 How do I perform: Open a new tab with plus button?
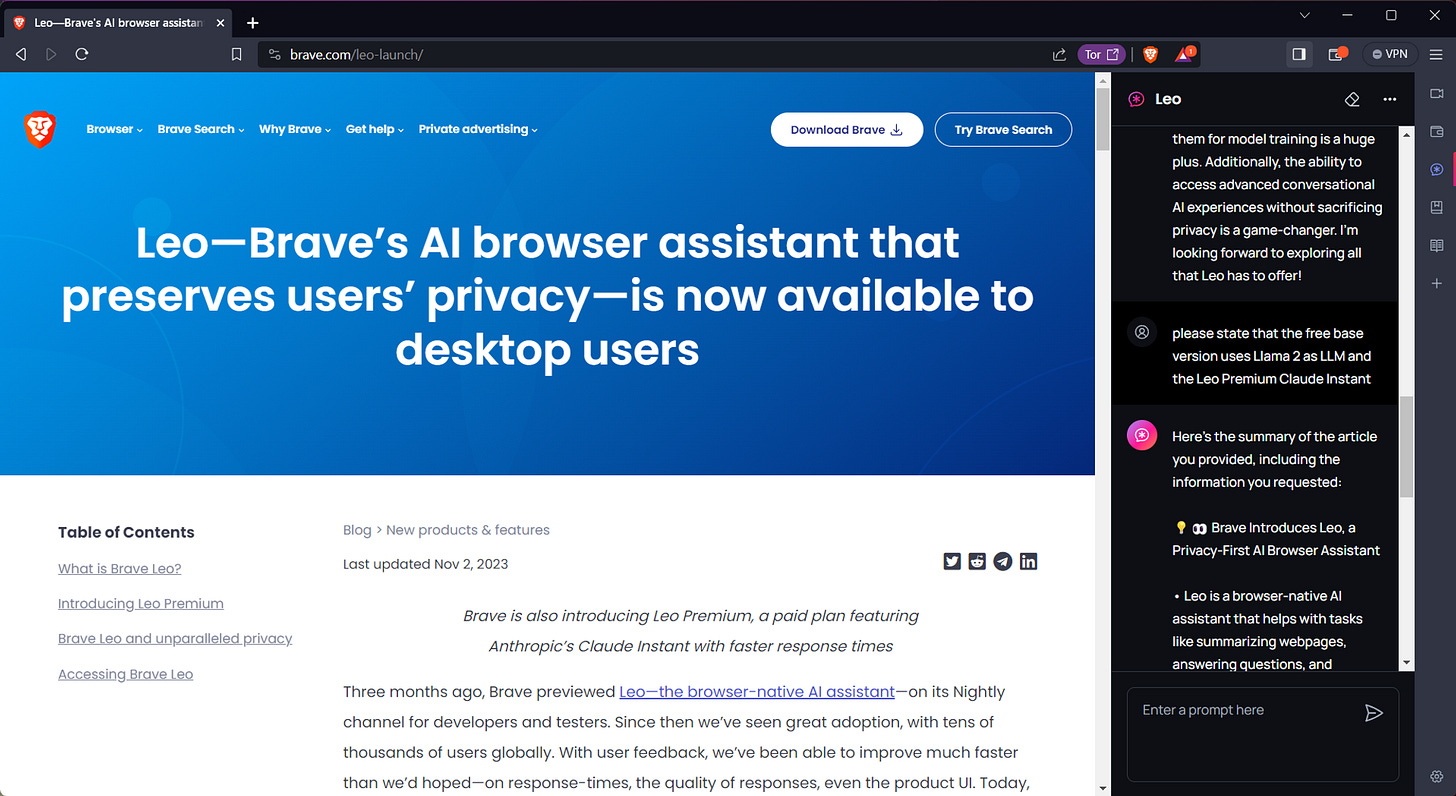click(x=252, y=22)
